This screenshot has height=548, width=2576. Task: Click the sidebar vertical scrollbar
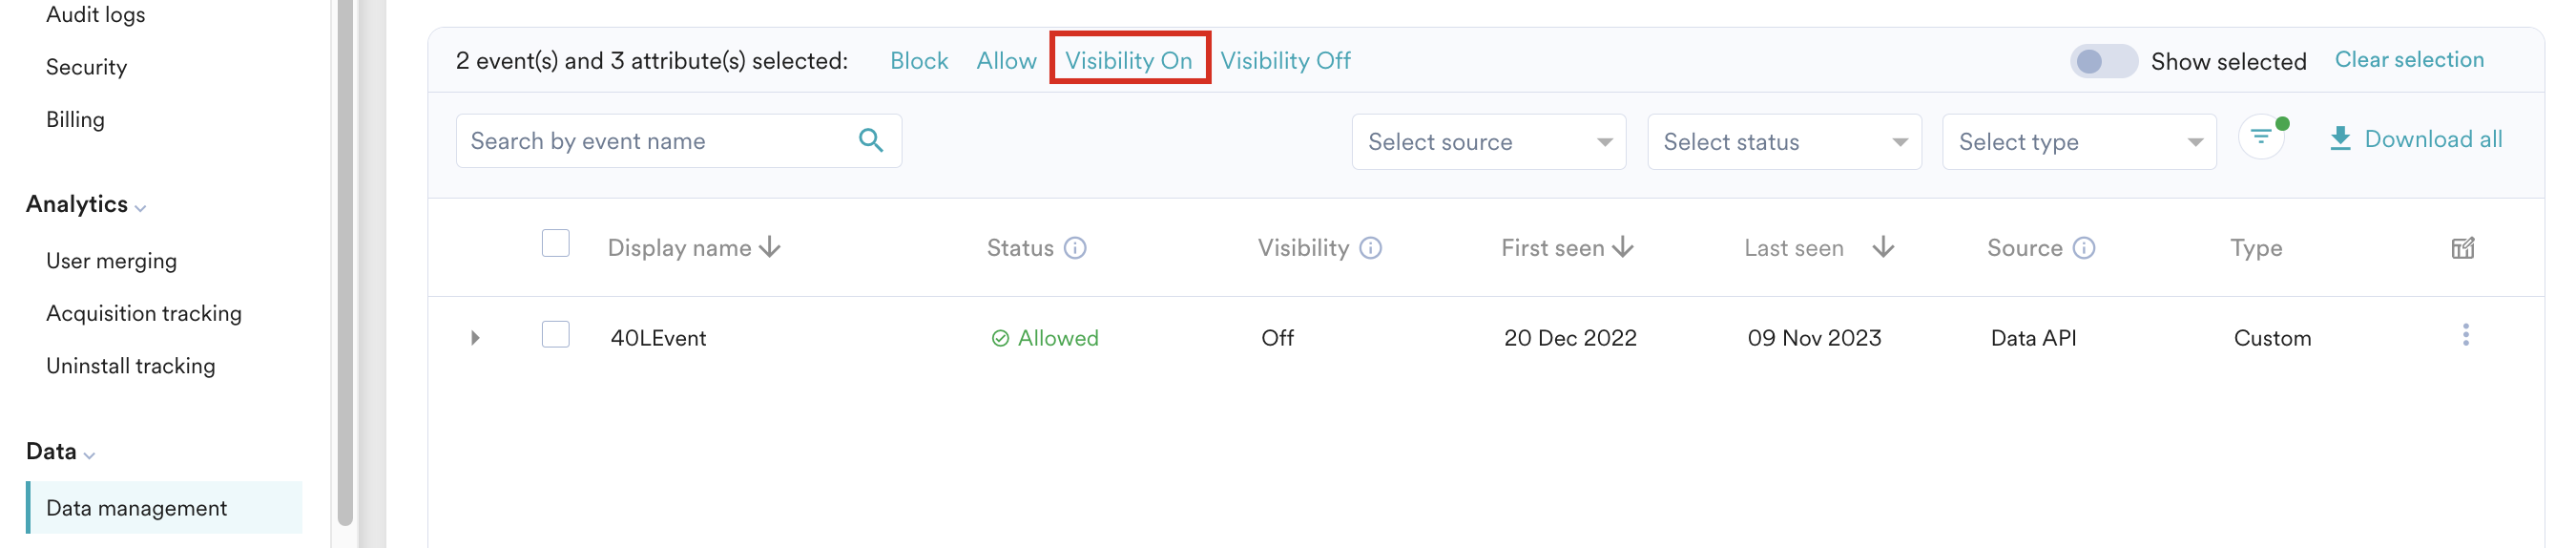[x=345, y=260]
